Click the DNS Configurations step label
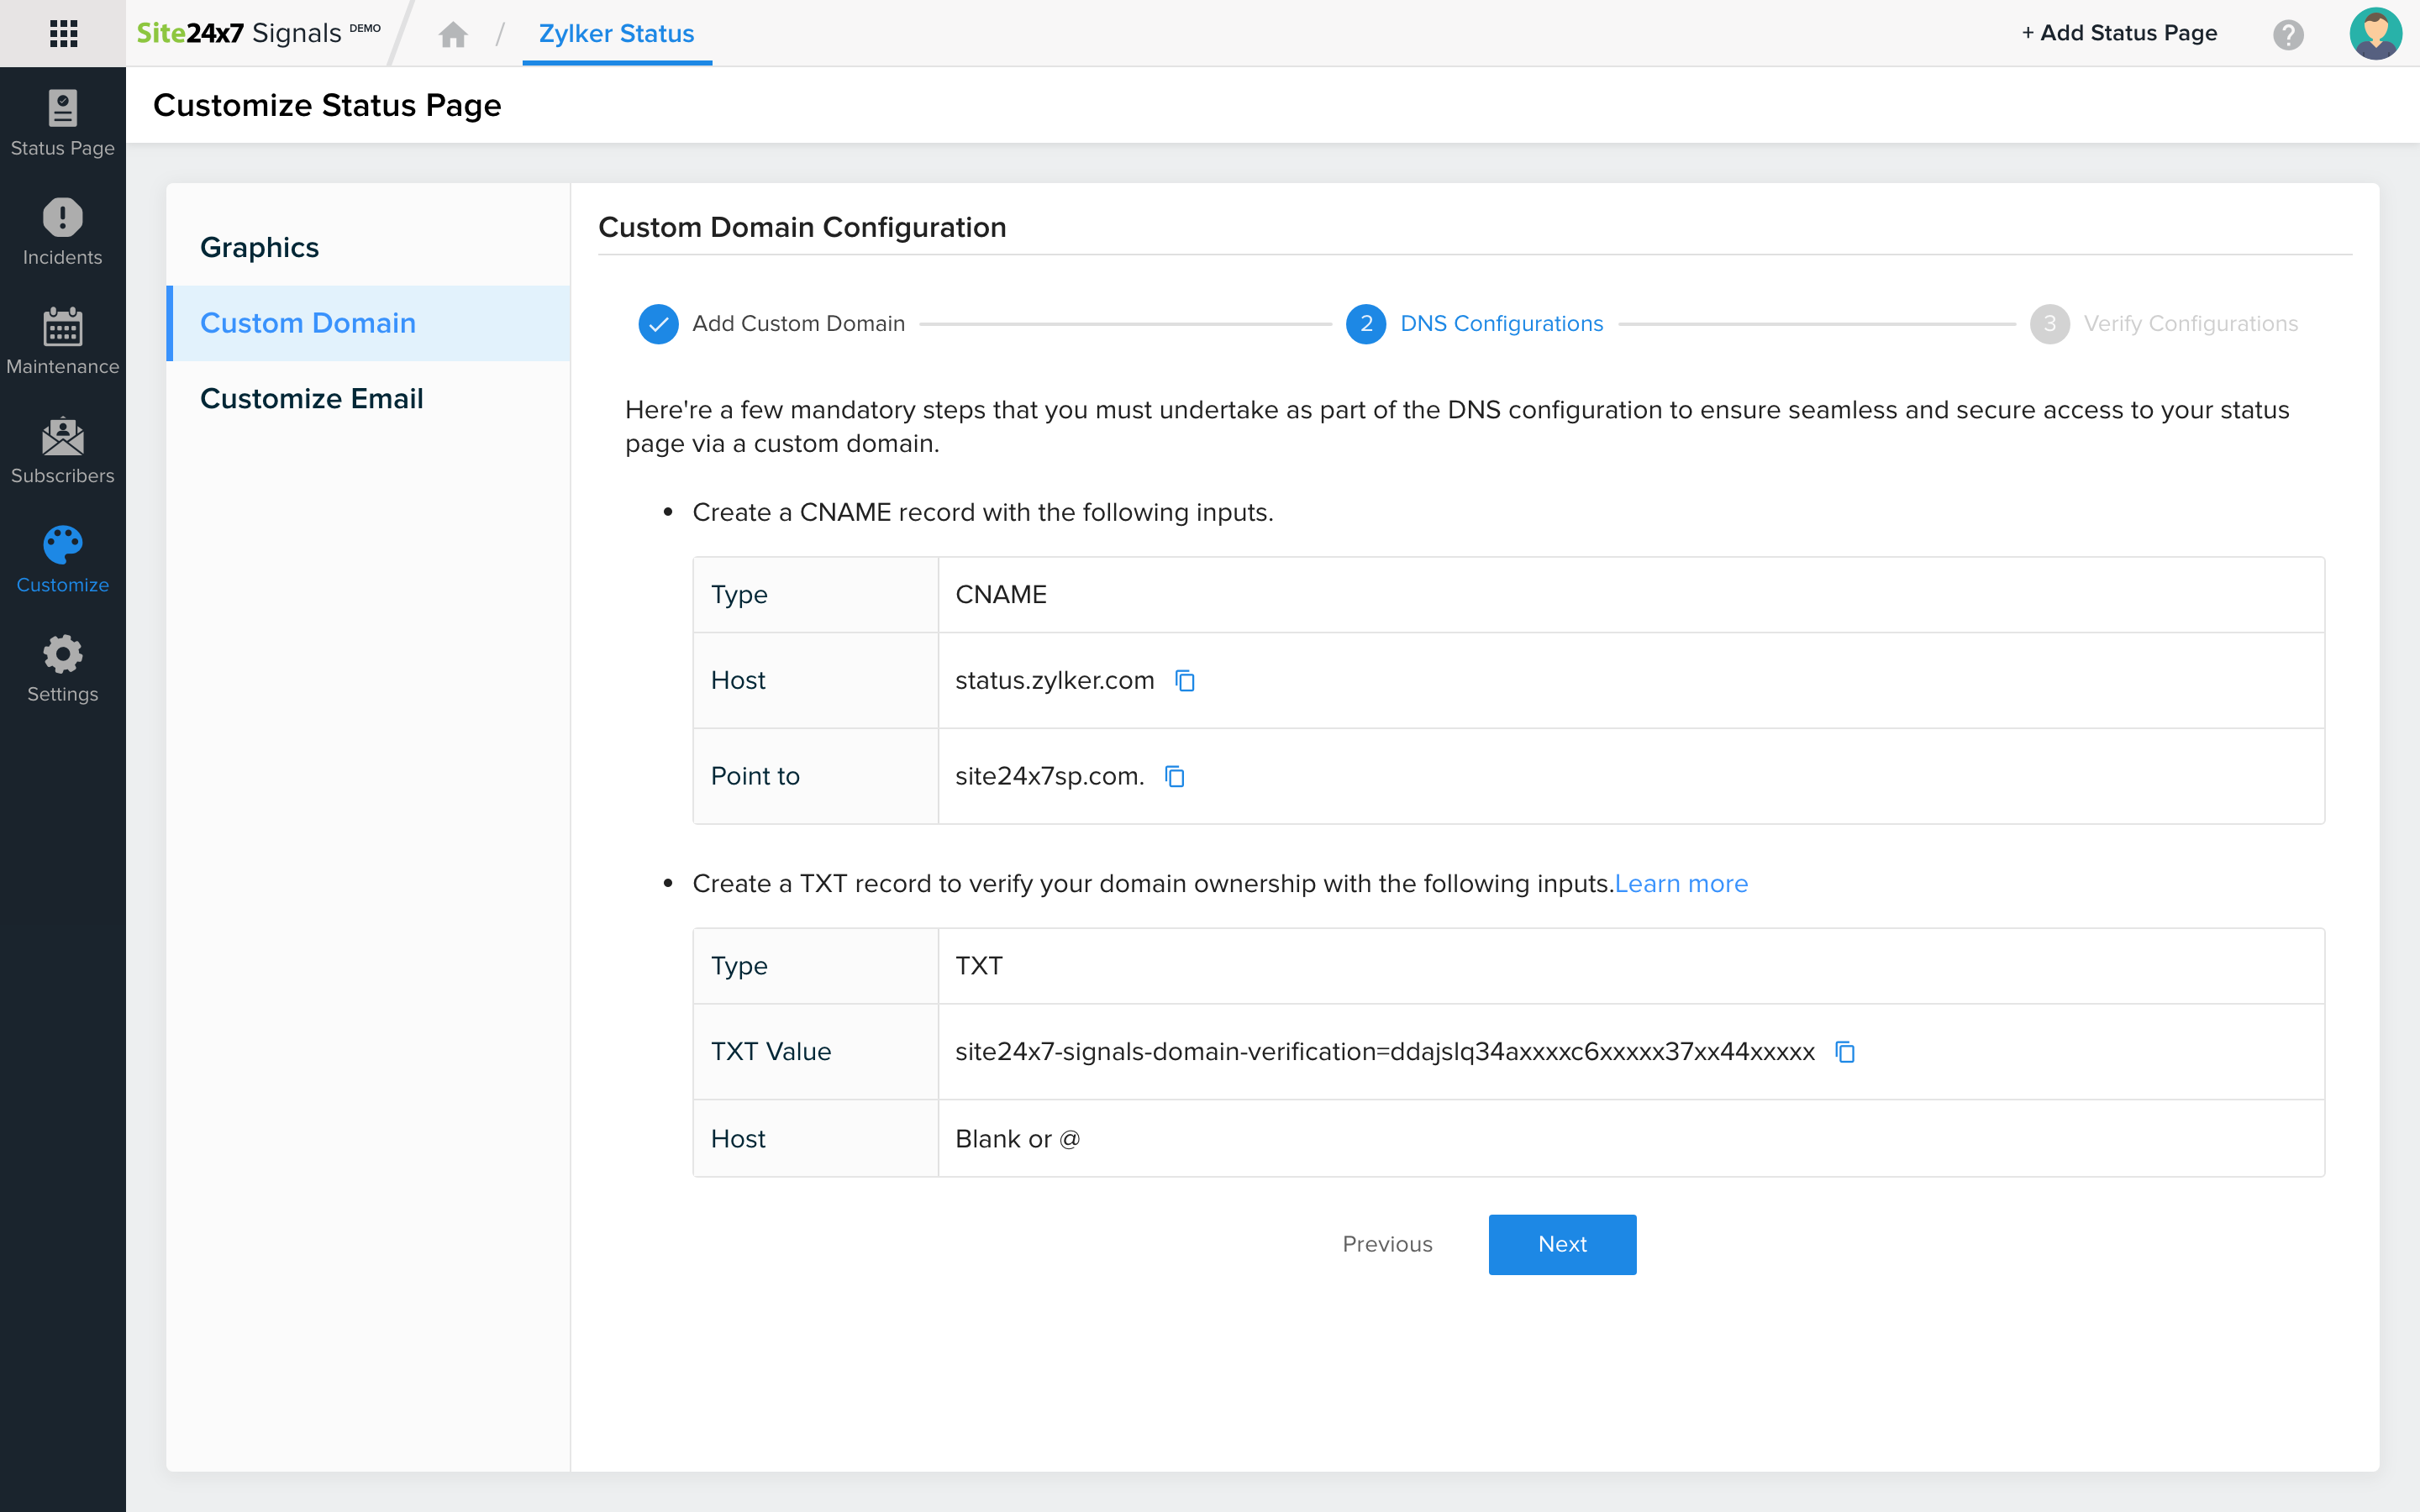2420x1512 pixels. (1502, 324)
